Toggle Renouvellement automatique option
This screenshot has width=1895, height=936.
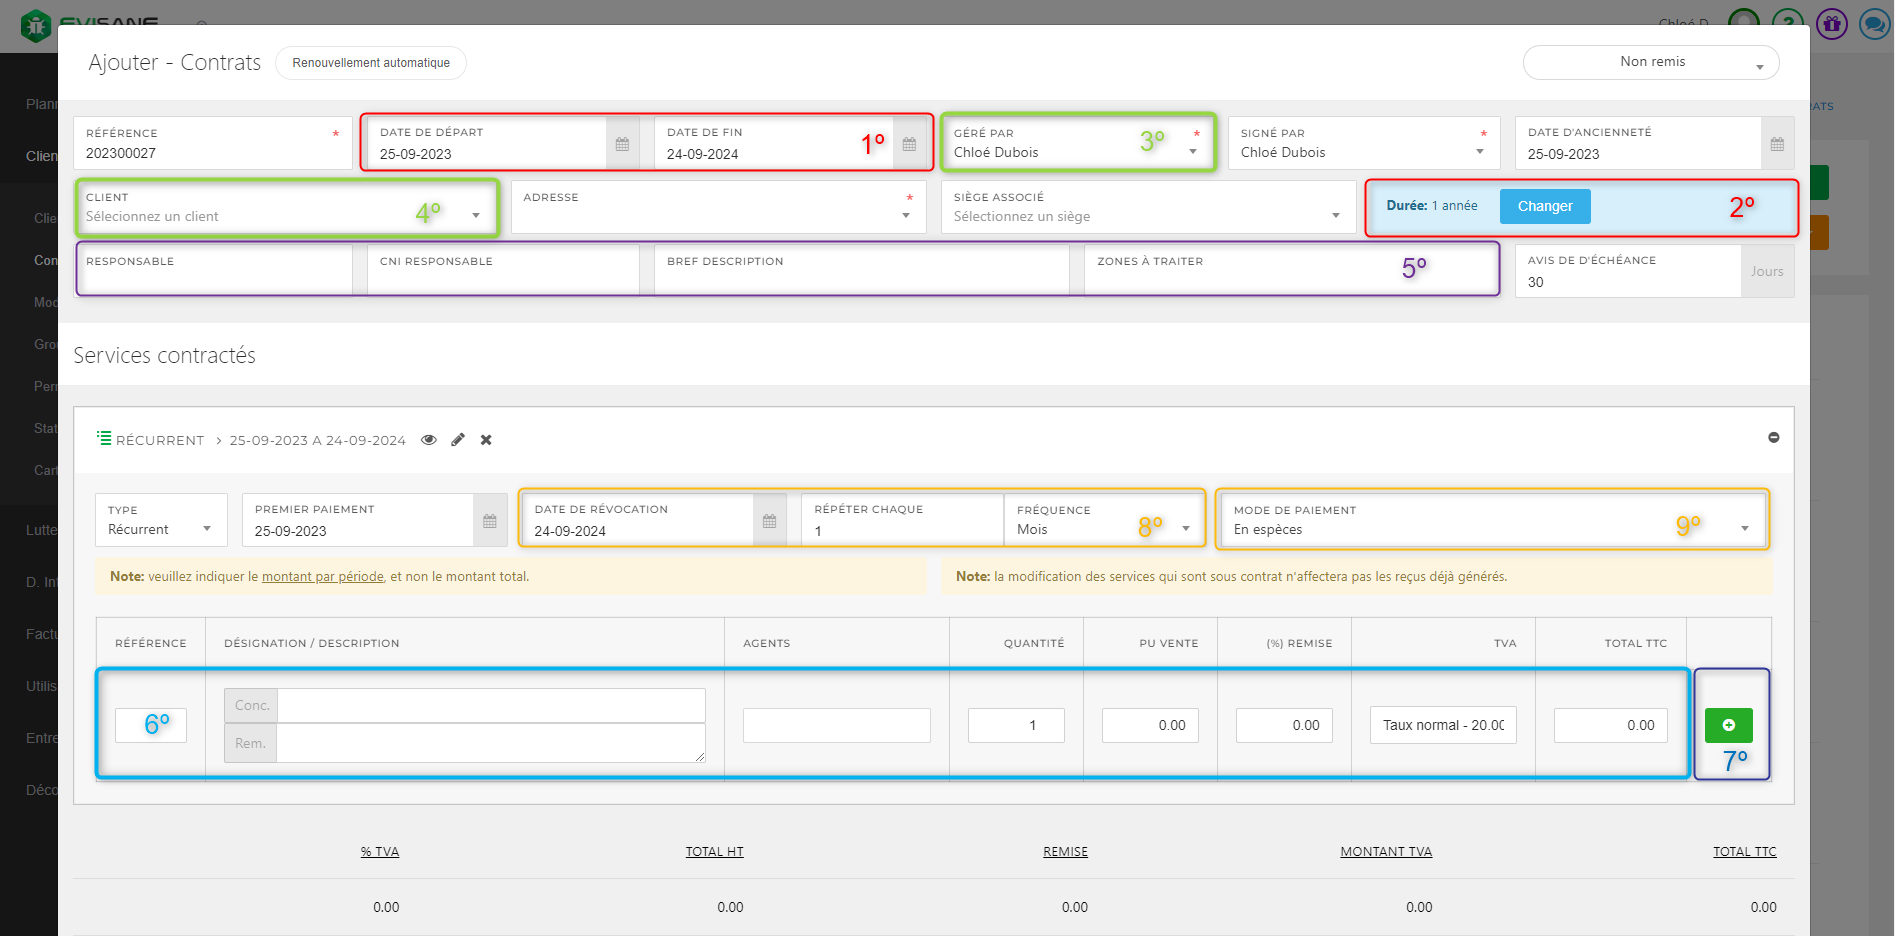[x=371, y=63]
